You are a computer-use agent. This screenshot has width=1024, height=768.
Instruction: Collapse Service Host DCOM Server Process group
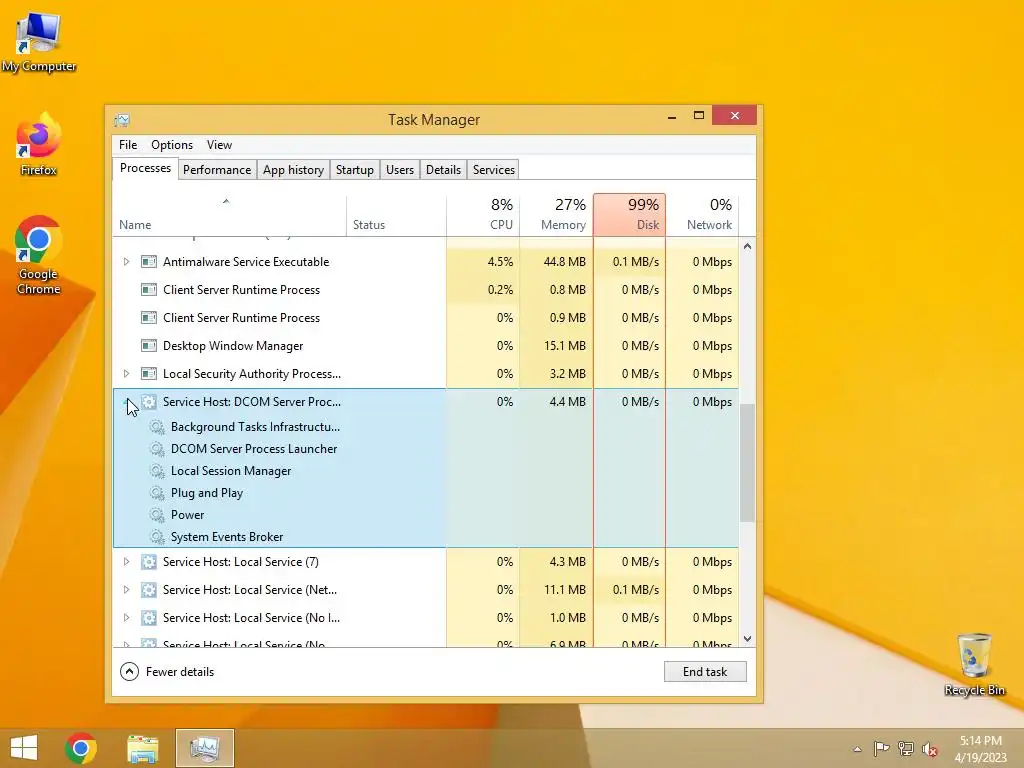coord(127,402)
